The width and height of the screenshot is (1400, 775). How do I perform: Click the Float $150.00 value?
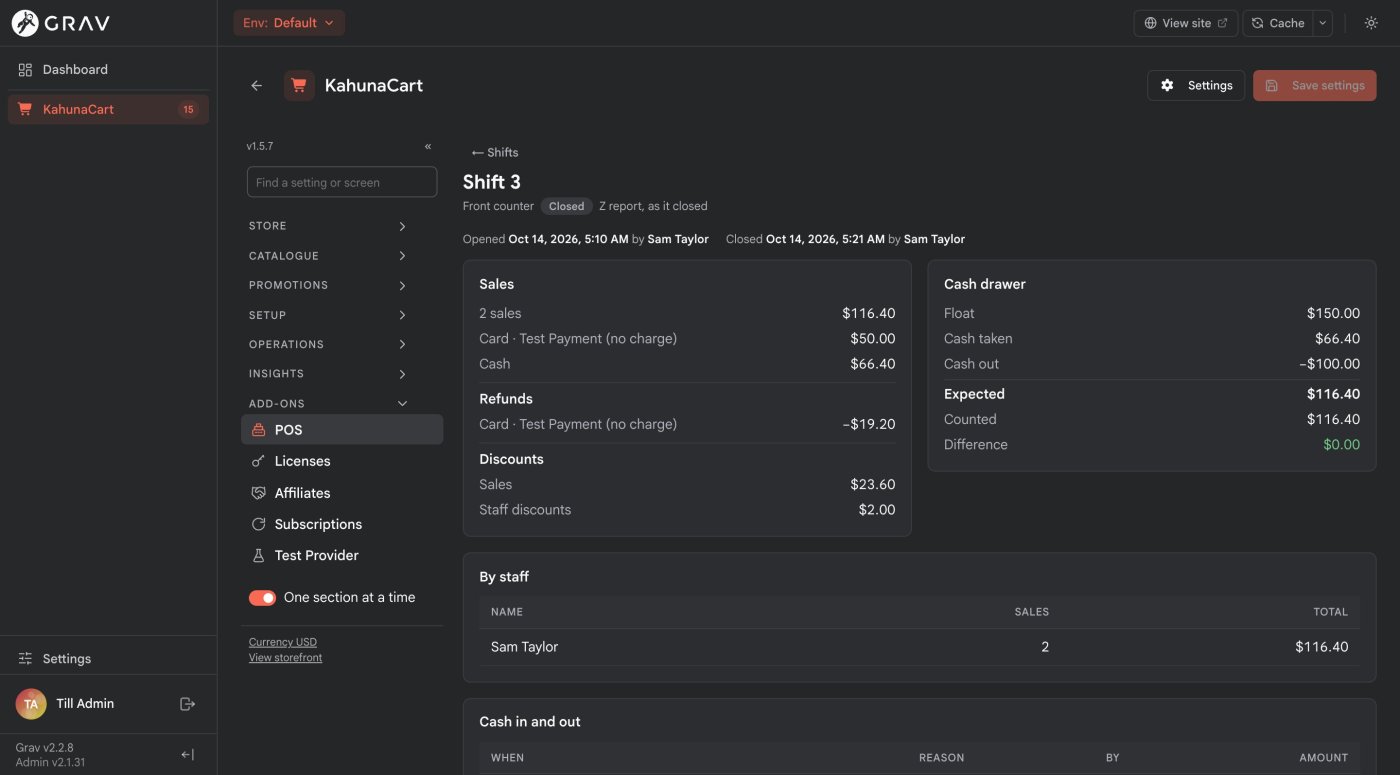1333,313
